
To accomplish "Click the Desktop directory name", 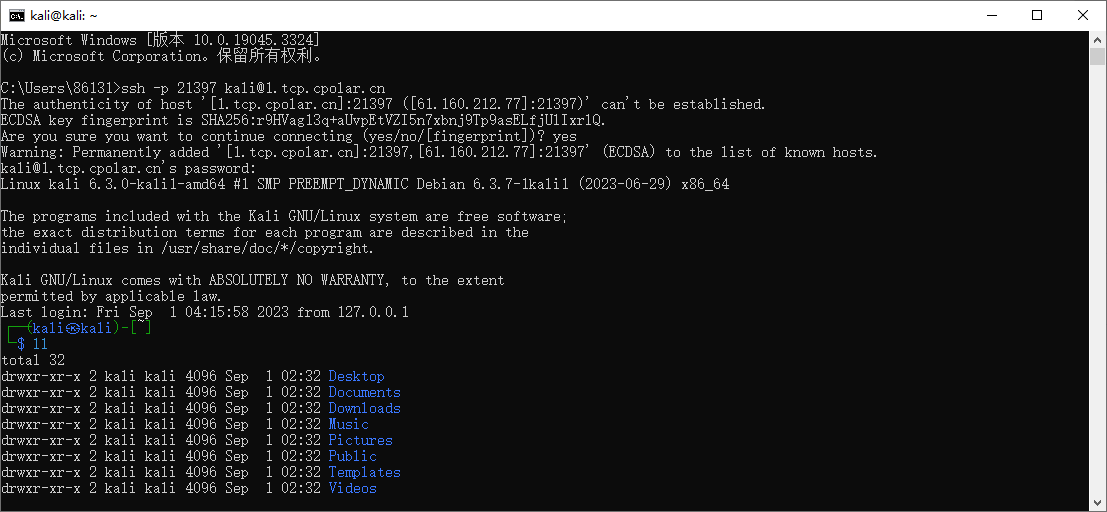I will coord(357,376).
